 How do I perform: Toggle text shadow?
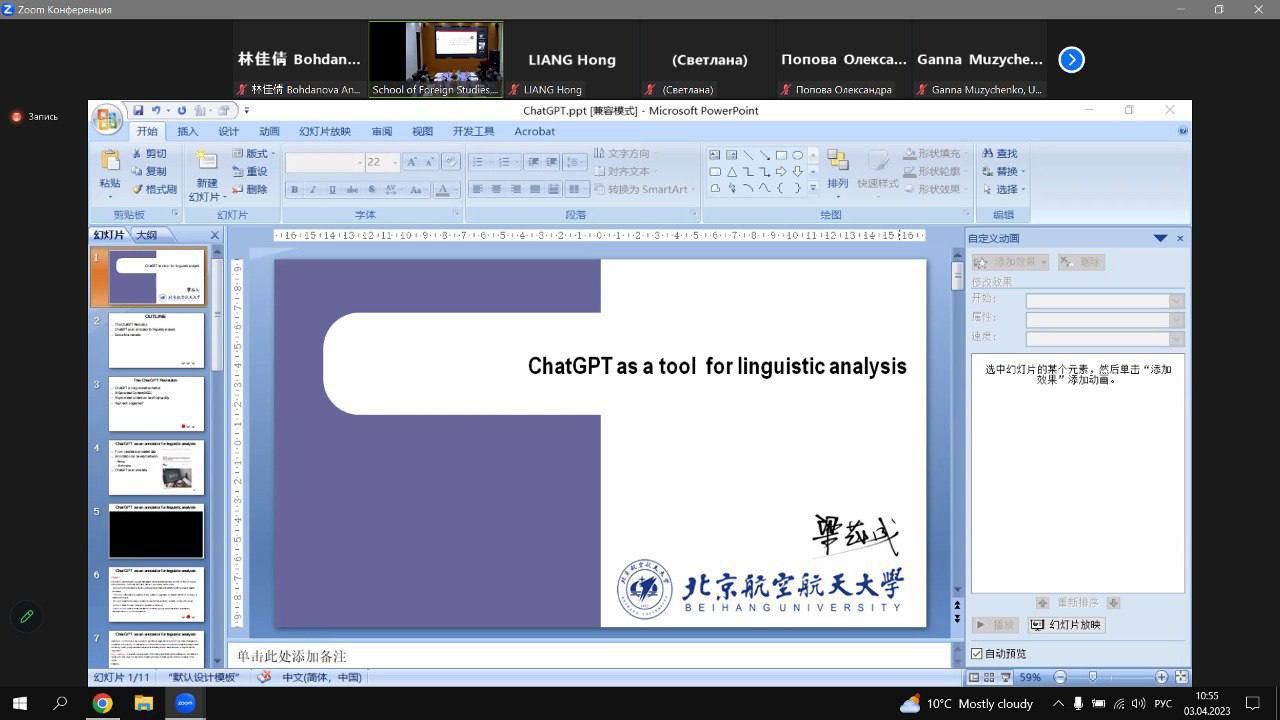[372, 189]
